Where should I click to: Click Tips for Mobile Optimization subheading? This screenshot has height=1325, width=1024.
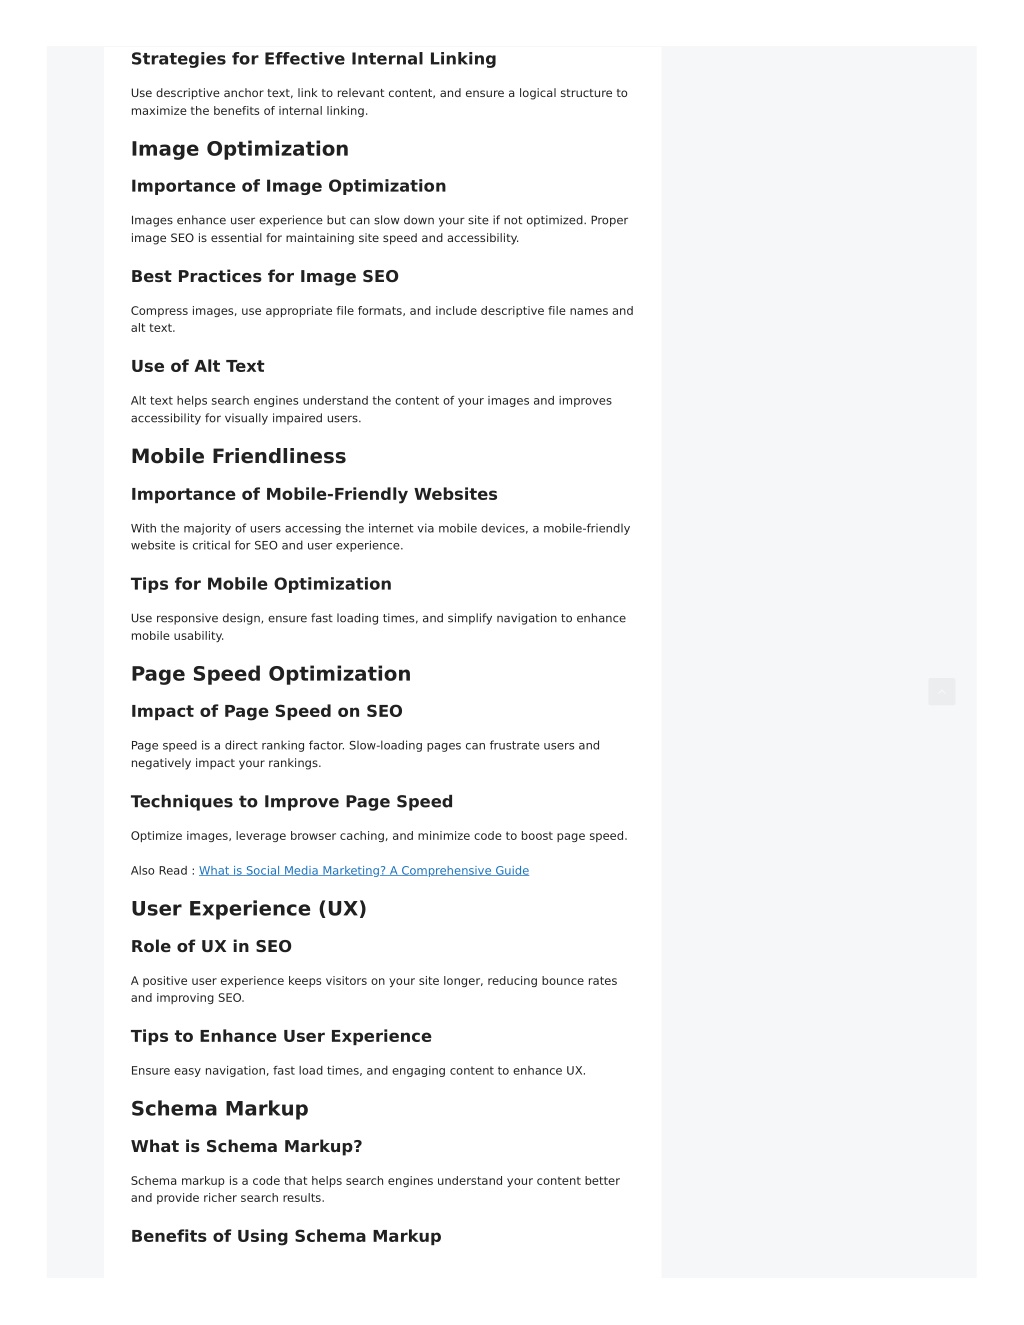pos(261,584)
